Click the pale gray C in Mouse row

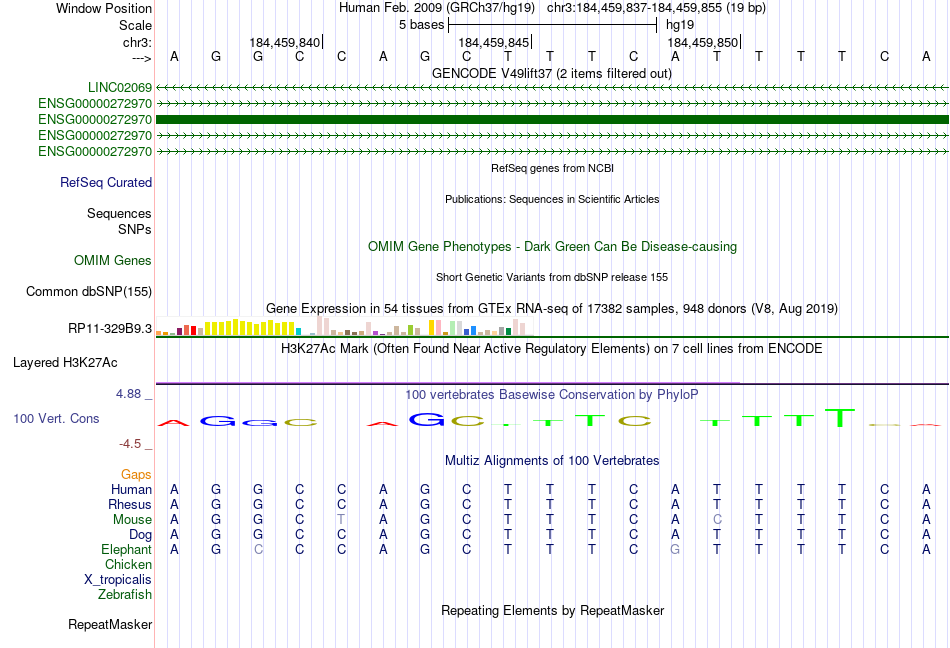717,520
